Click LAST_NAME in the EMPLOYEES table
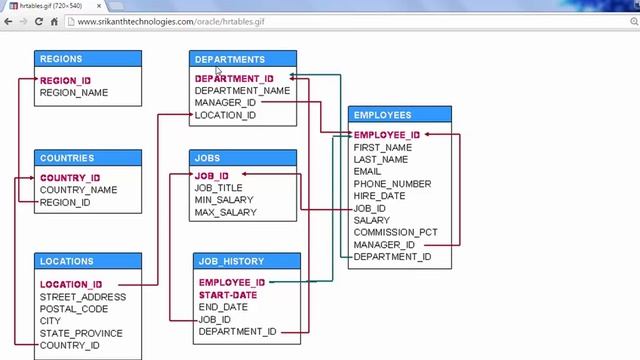Screen dimensions: 640x360 (x=381, y=160)
